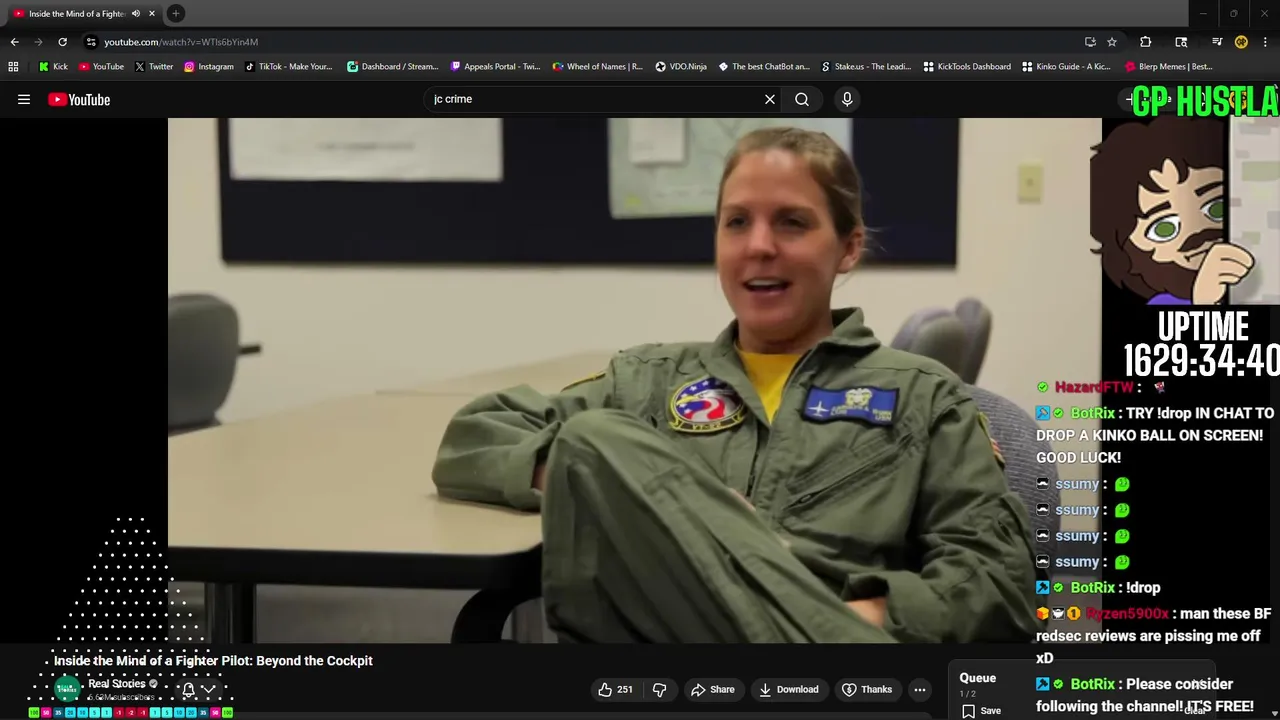
Task: Go to YouTube home via logo
Action: click(79, 99)
